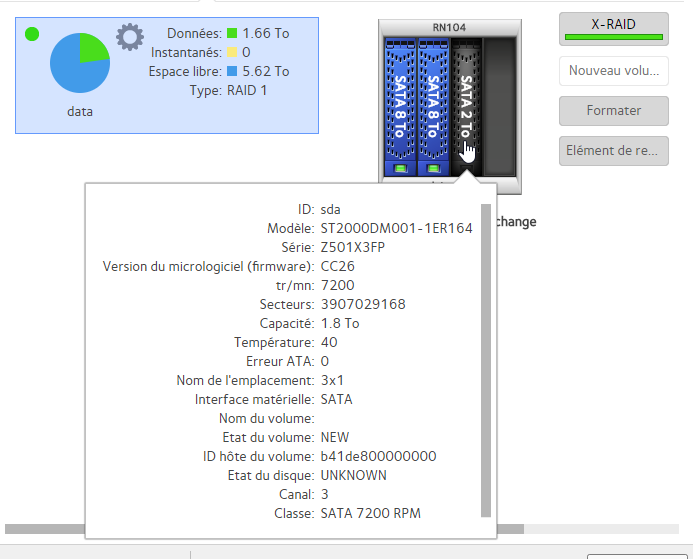Image resolution: width=693 pixels, height=559 pixels.
Task: Click the green volume status indicator
Action: [x=32, y=34]
